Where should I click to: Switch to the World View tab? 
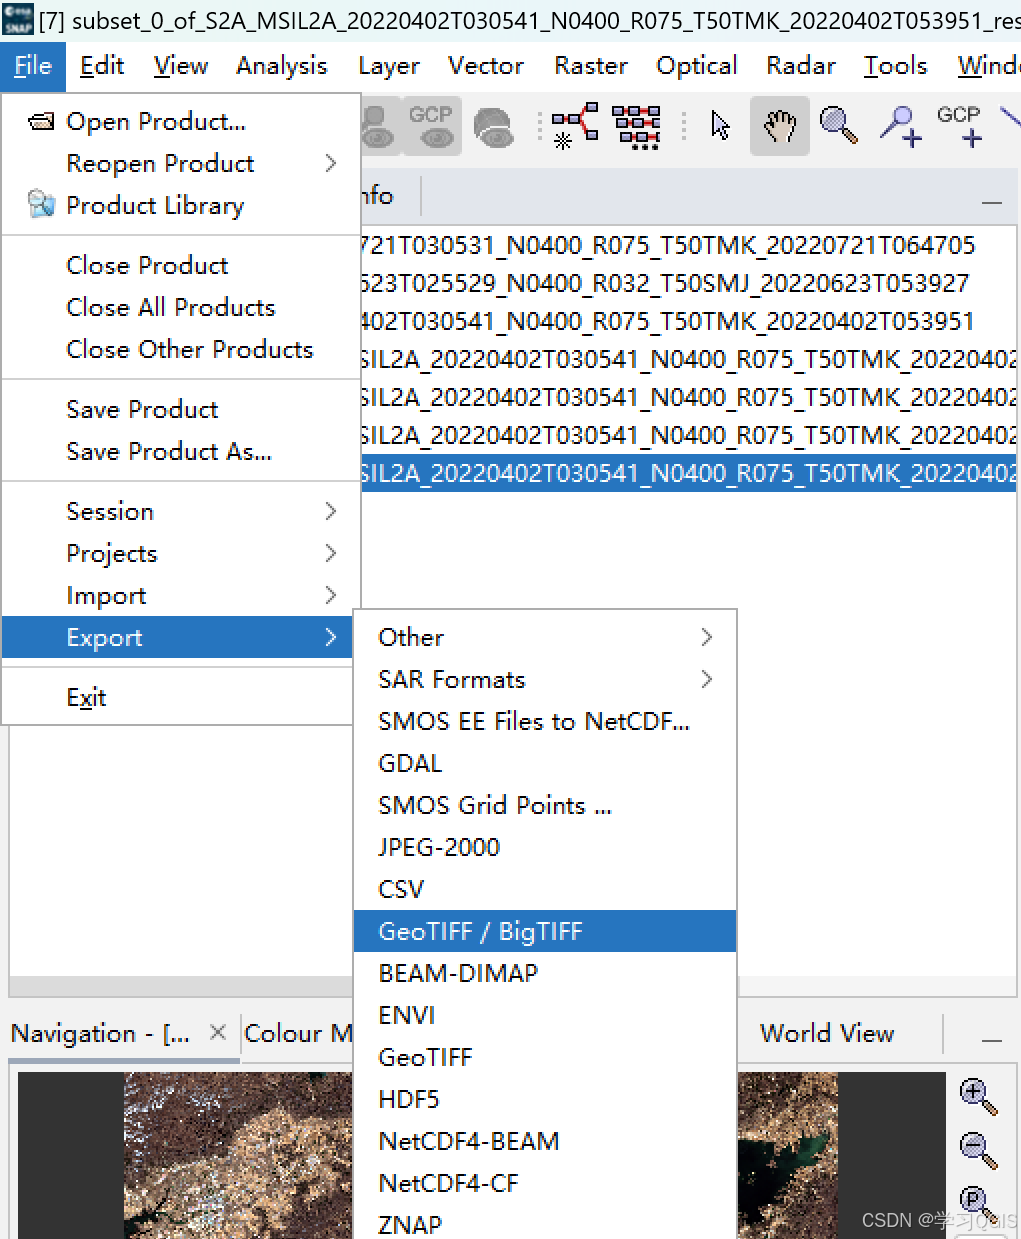coord(827,1033)
